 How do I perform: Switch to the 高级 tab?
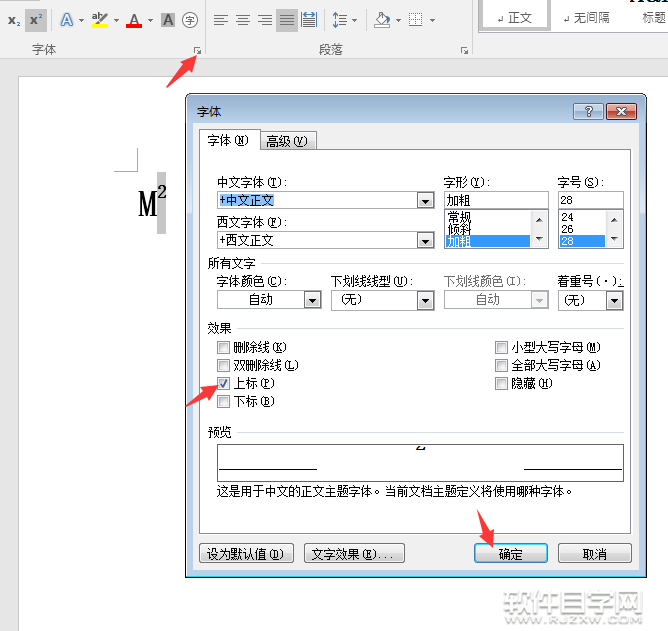point(287,141)
